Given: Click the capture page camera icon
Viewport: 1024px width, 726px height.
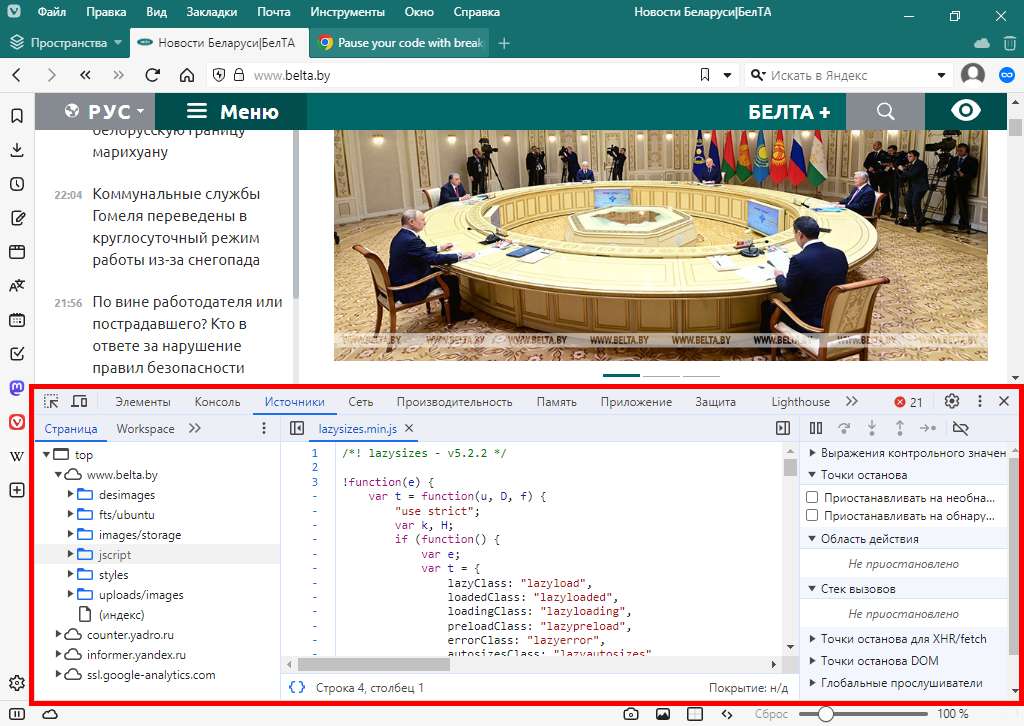Looking at the screenshot, I should tap(631, 714).
